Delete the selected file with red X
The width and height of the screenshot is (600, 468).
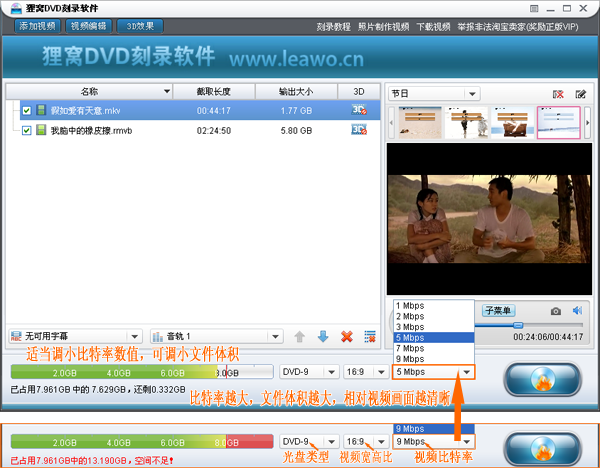(347, 337)
